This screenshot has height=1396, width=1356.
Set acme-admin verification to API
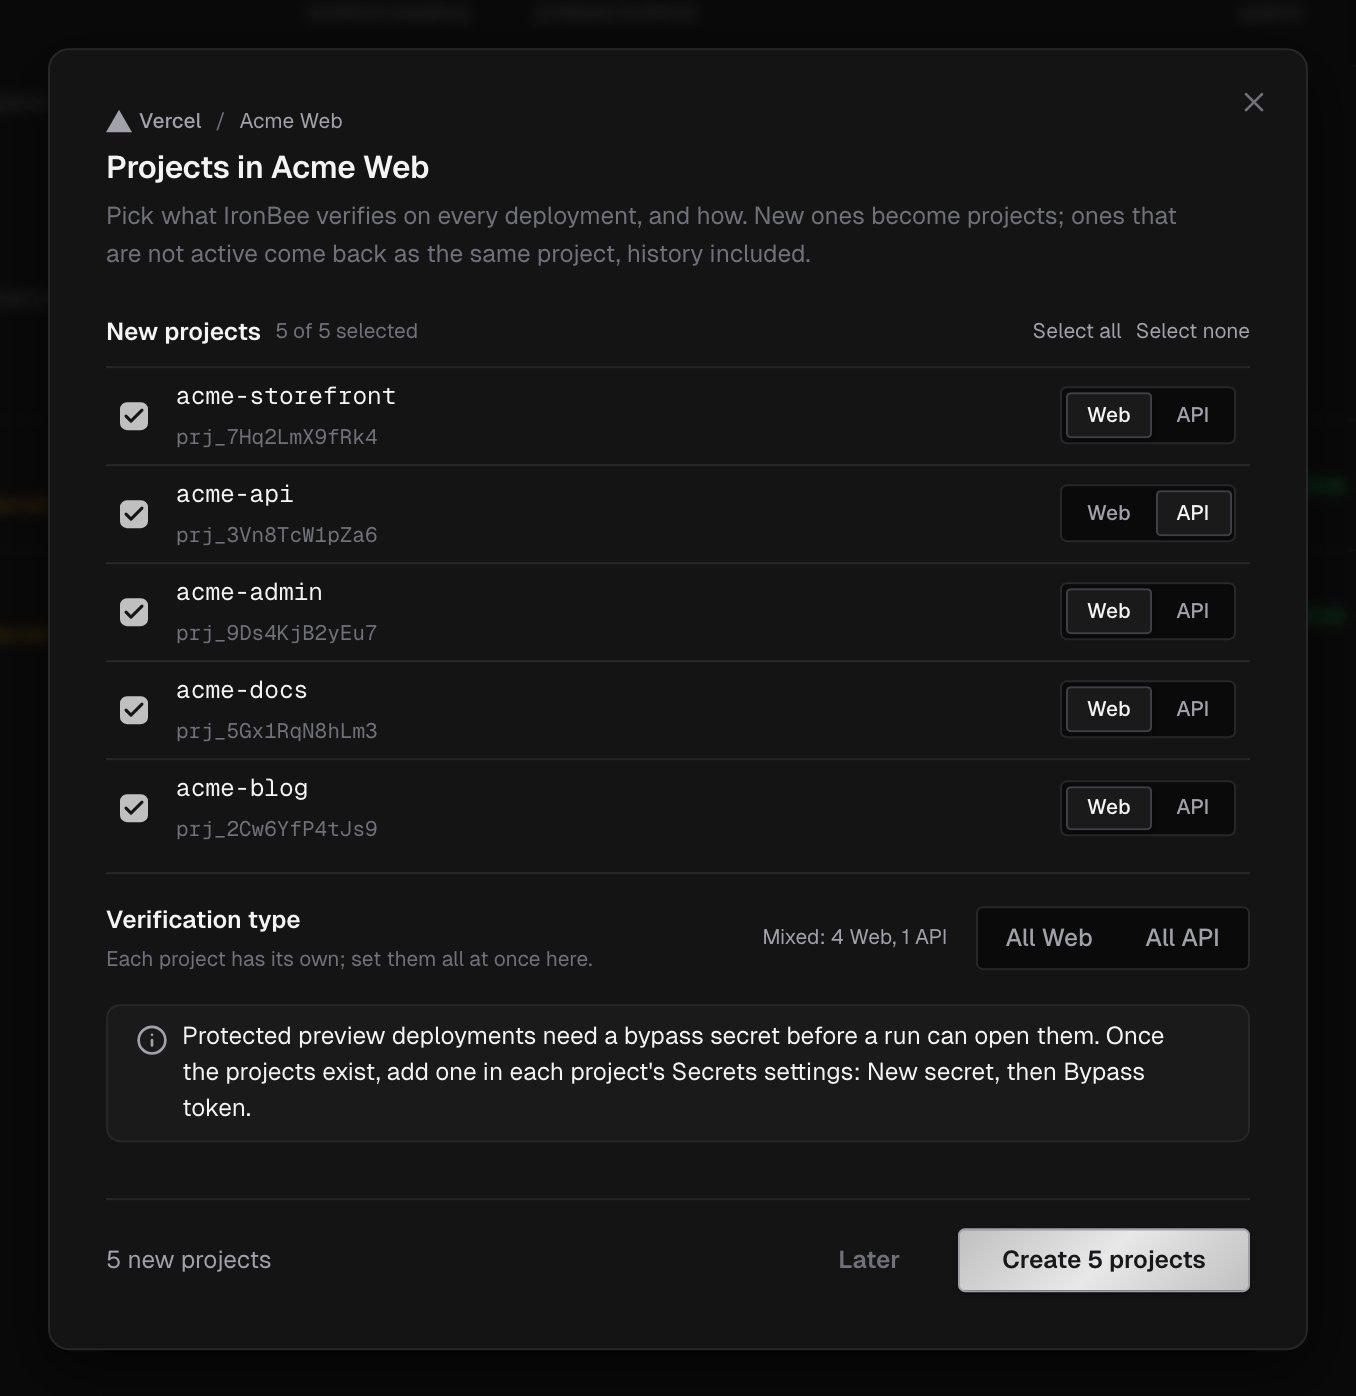click(x=1192, y=611)
